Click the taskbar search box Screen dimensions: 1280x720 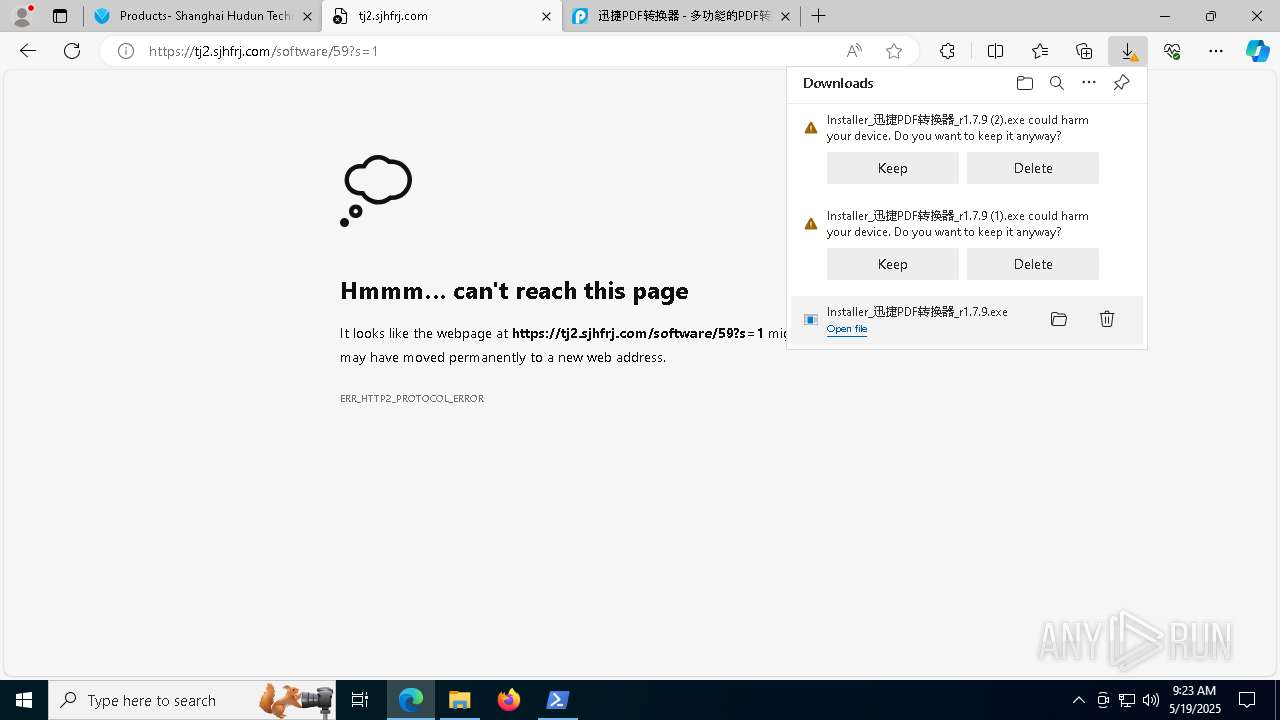[192, 700]
